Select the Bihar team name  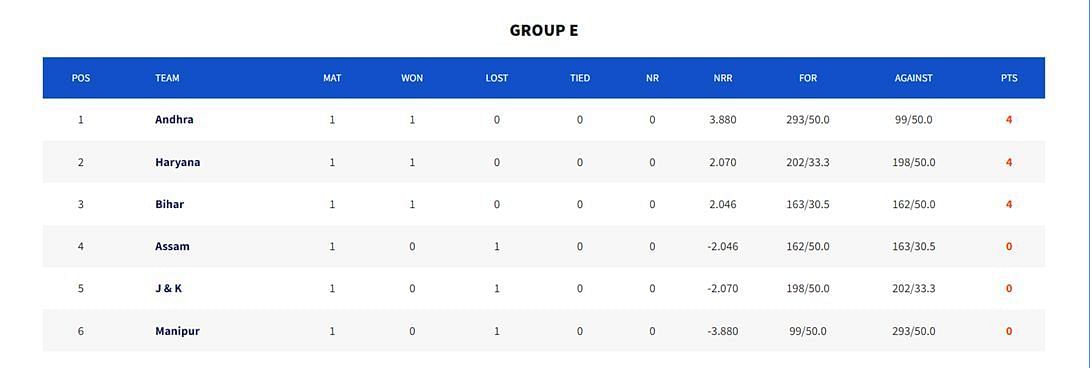[x=170, y=205]
